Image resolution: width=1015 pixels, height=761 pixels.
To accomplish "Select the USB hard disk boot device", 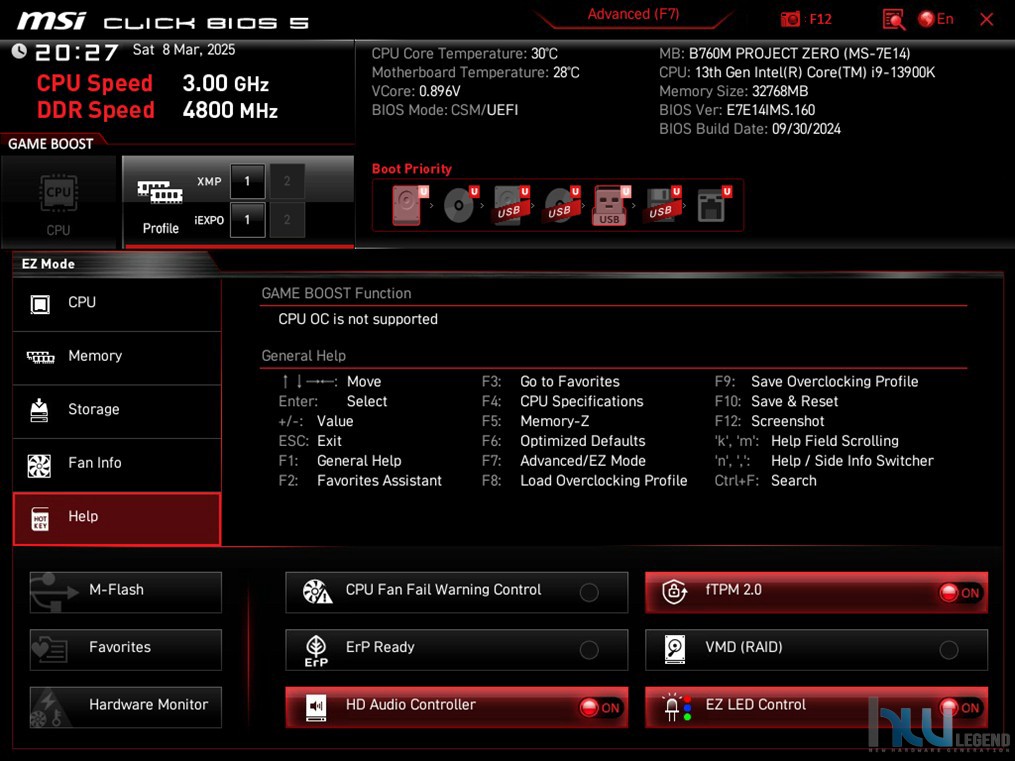I will point(511,204).
